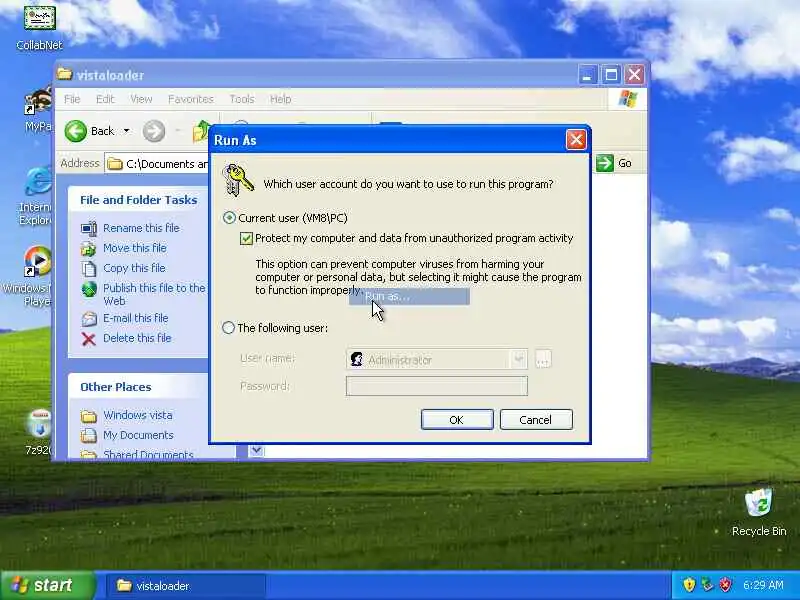Click the green Go arrow button
800x600 pixels.
click(605, 163)
